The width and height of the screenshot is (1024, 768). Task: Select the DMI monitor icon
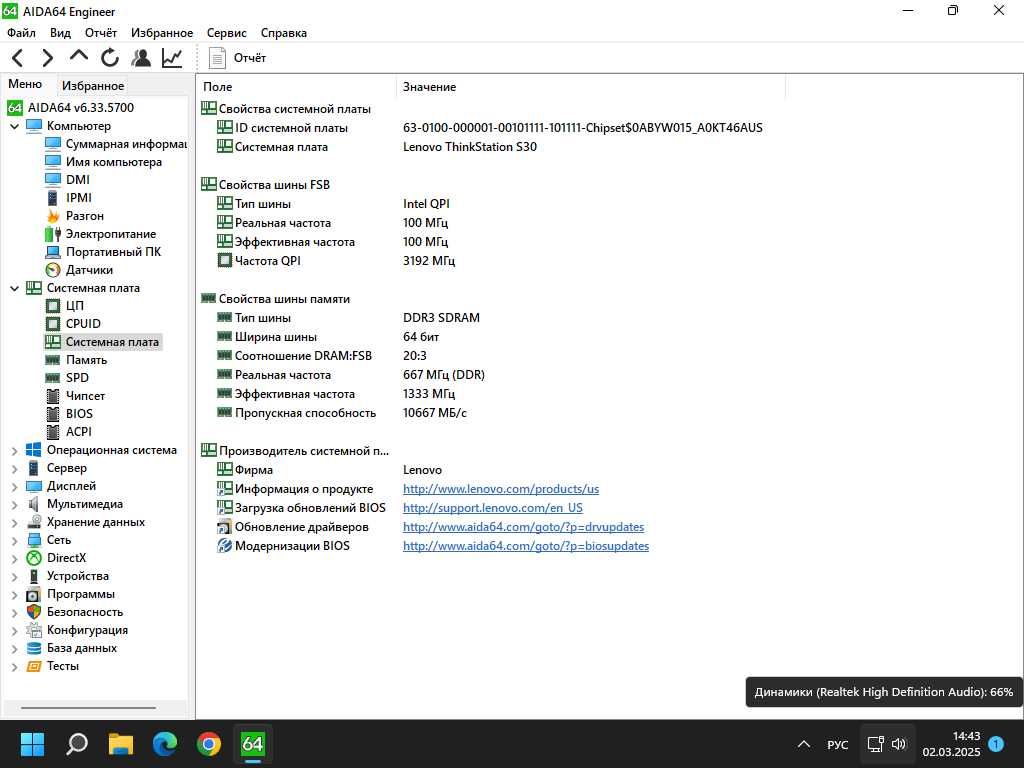[x=53, y=180]
